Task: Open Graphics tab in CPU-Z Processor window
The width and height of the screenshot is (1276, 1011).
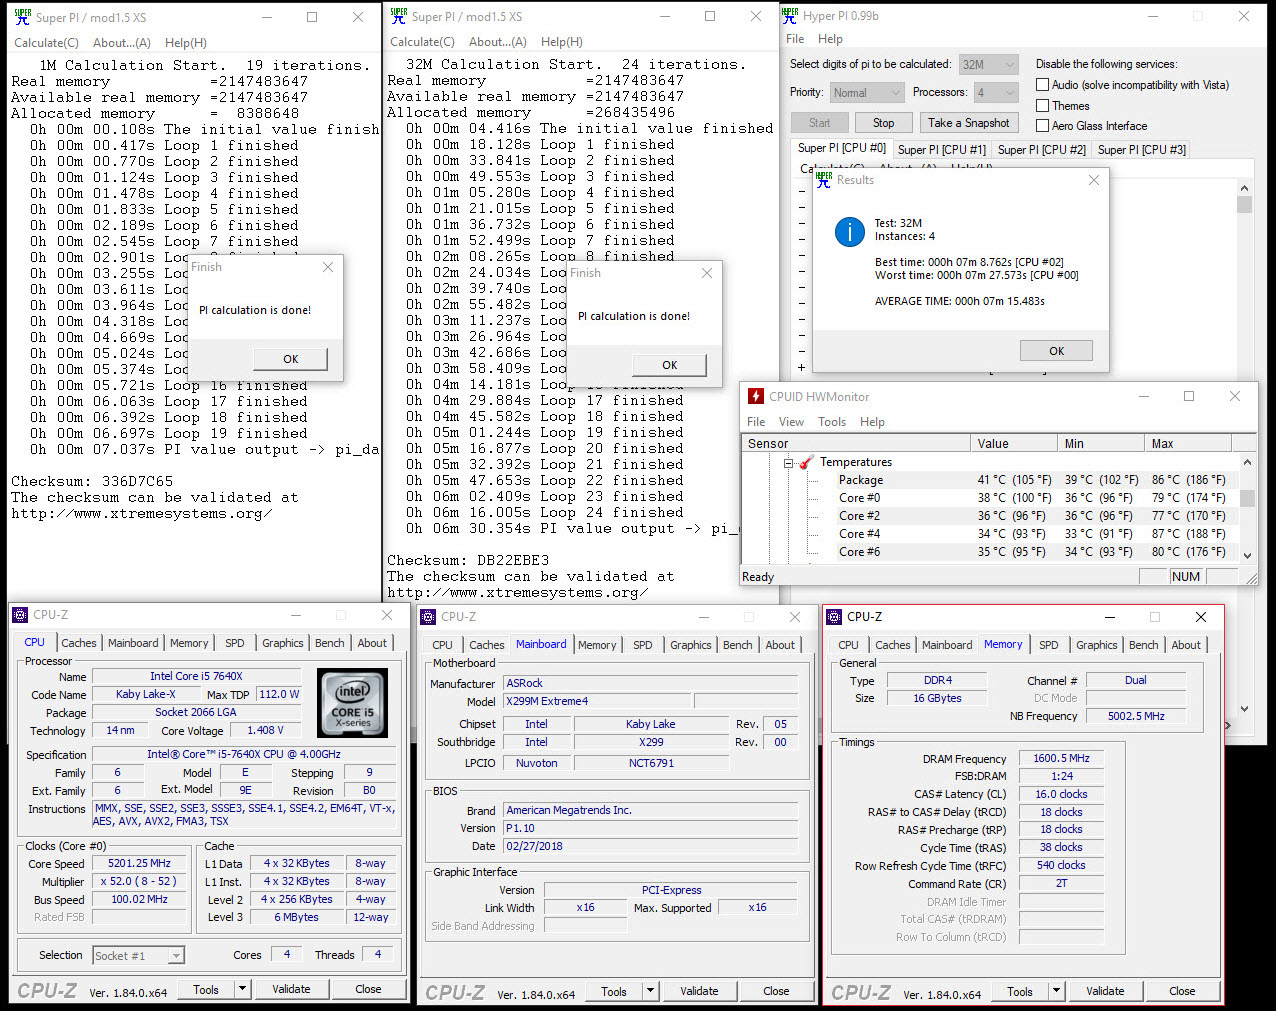Action: point(283,643)
